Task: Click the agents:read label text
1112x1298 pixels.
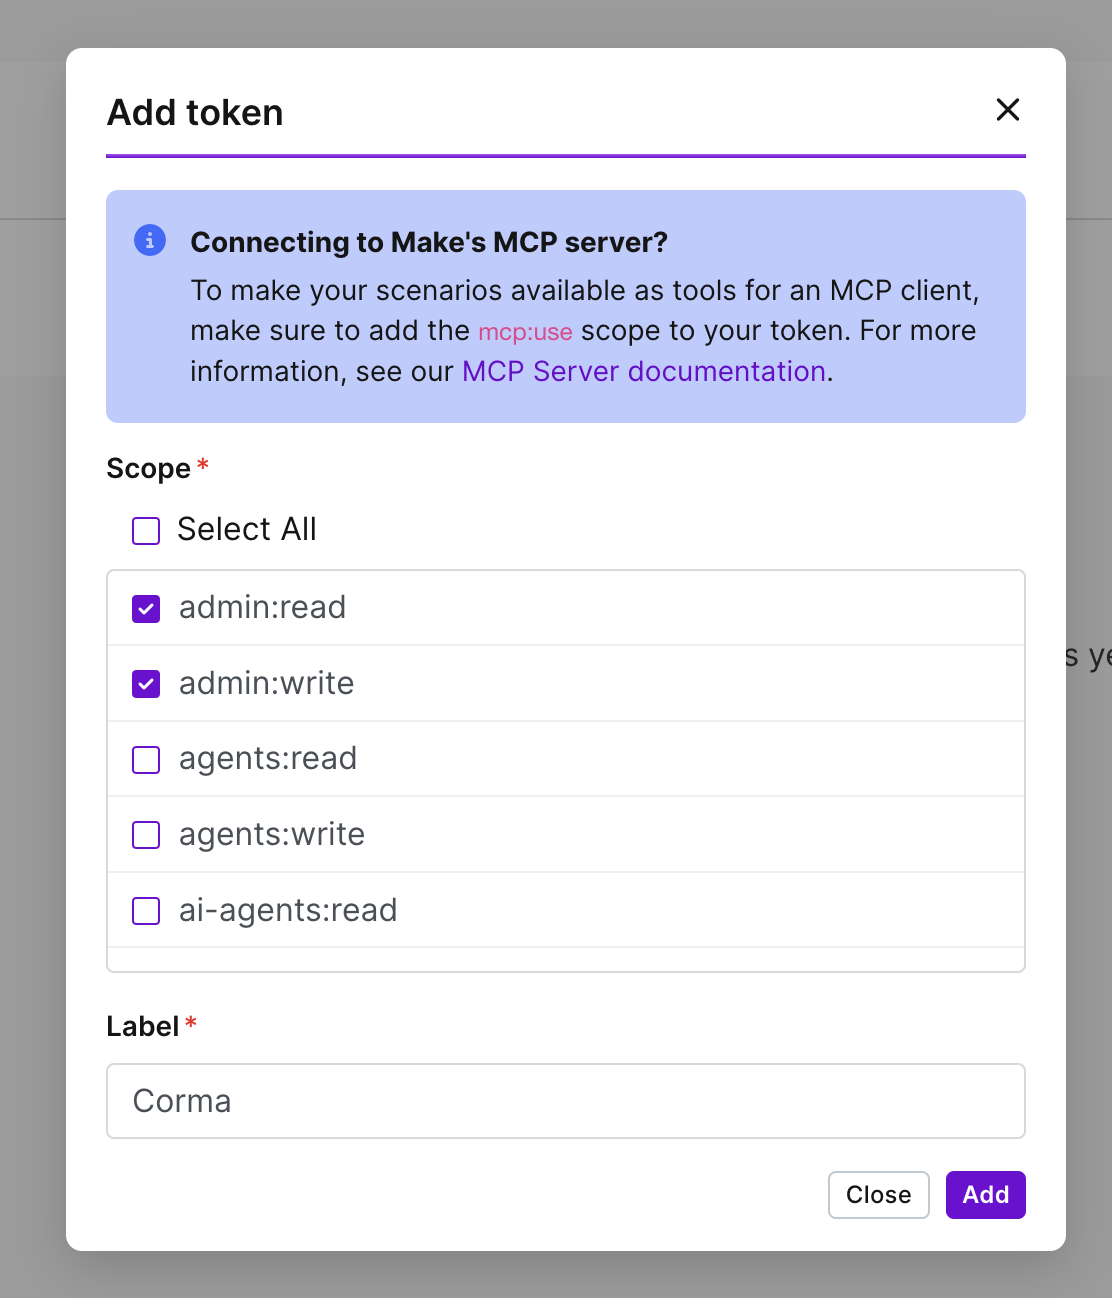Action: tap(267, 759)
